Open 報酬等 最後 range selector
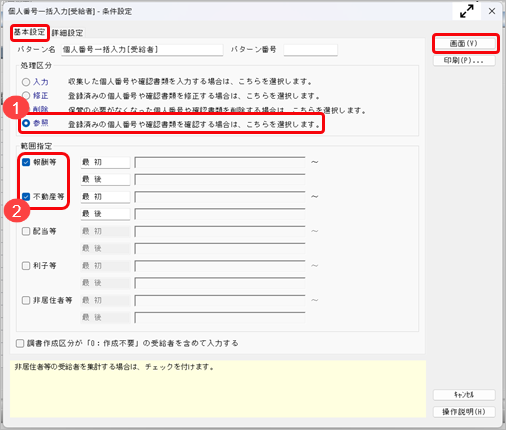 105,179
